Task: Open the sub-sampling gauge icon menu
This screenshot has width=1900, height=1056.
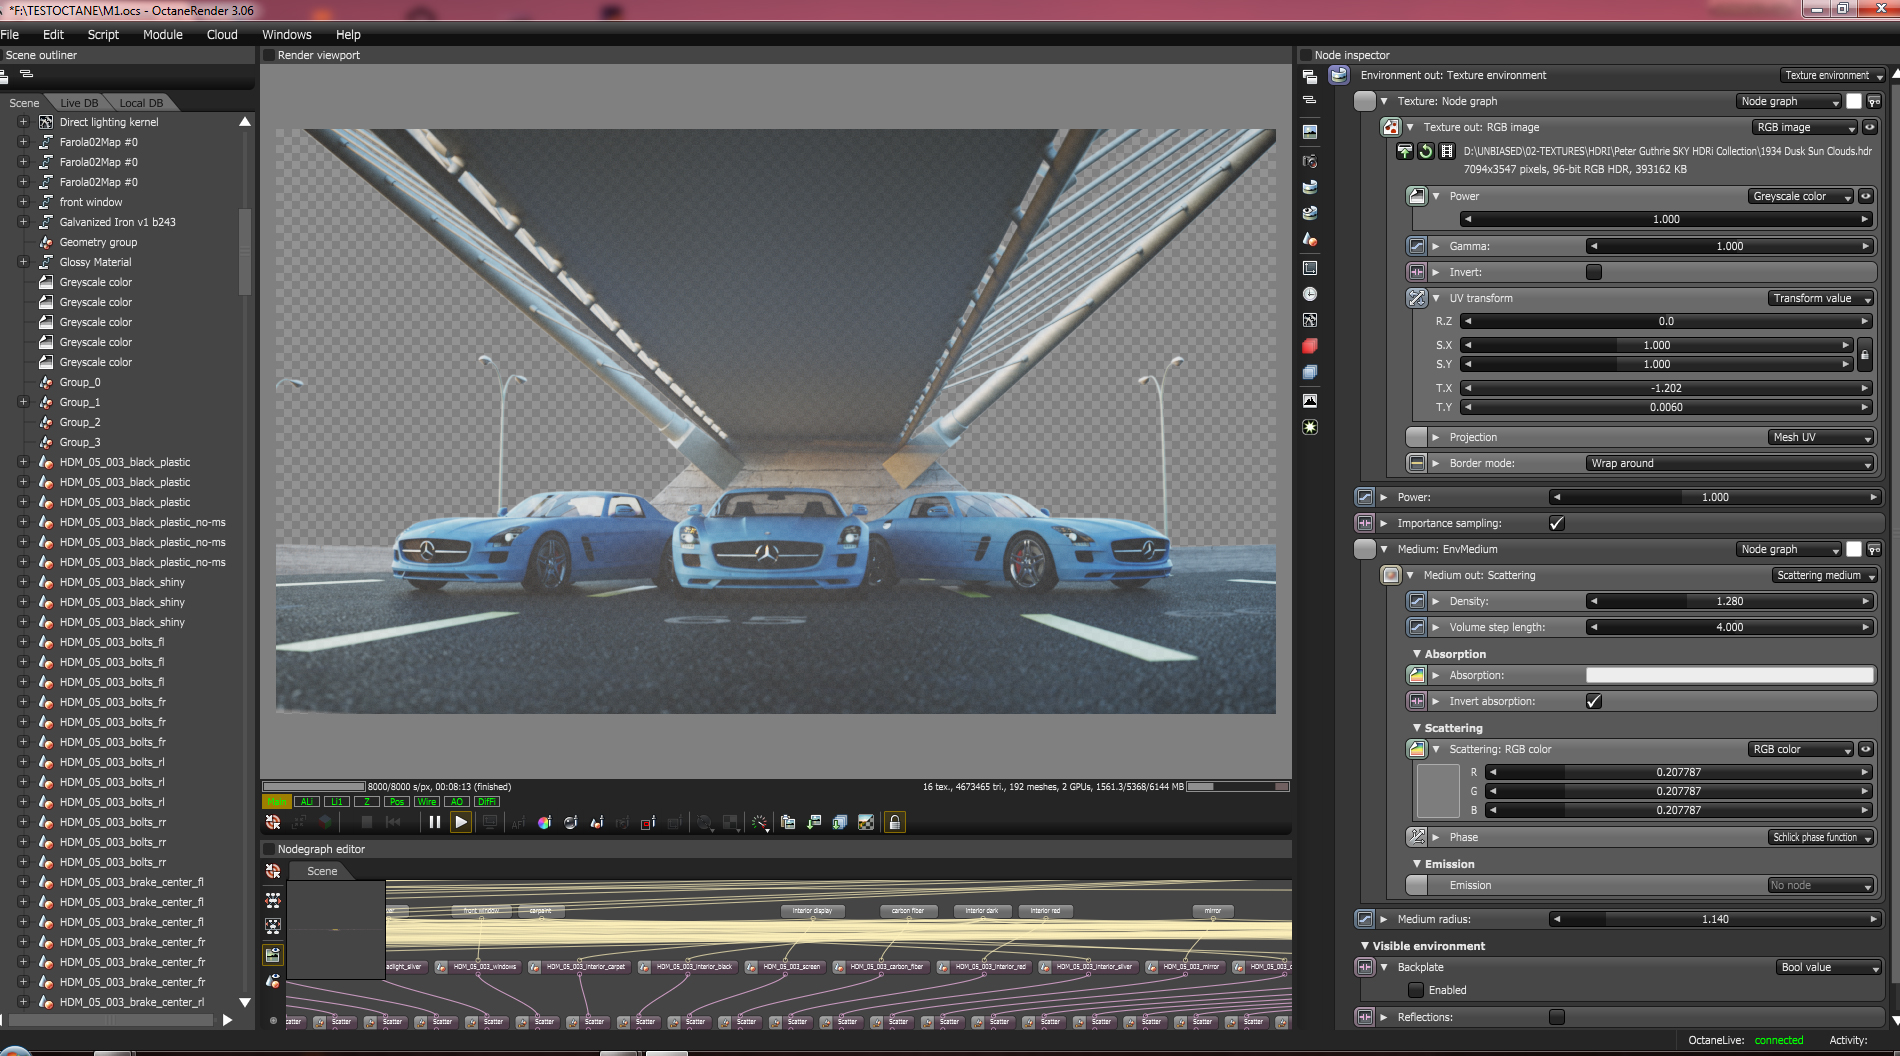Action: [x=760, y=822]
